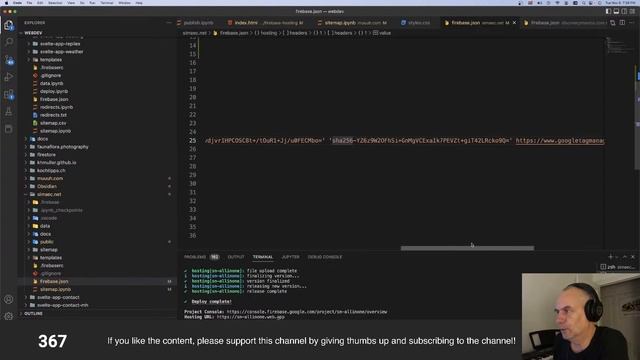
Task: Open the Source Control view
Action: [9, 60]
